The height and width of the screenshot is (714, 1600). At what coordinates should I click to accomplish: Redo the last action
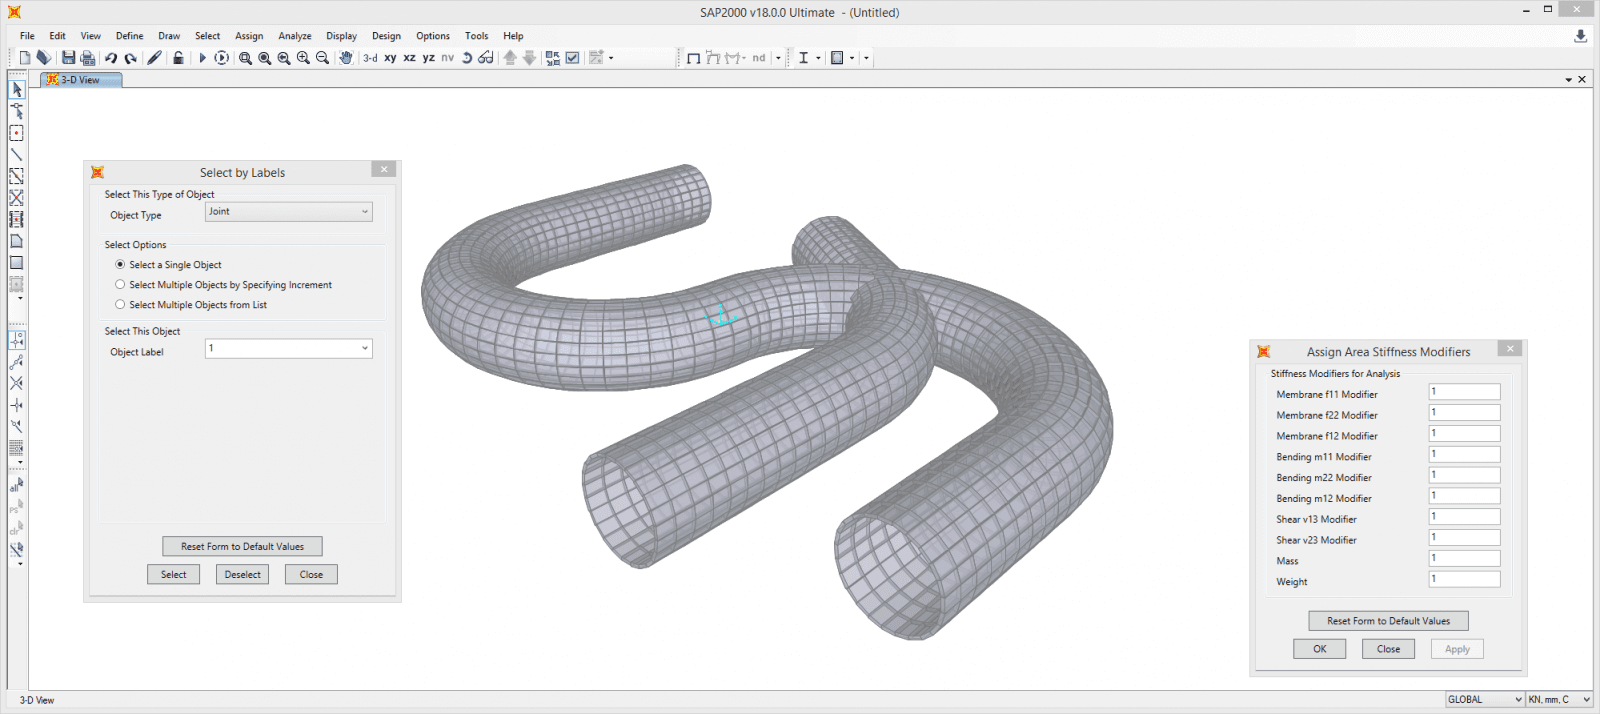pos(130,58)
